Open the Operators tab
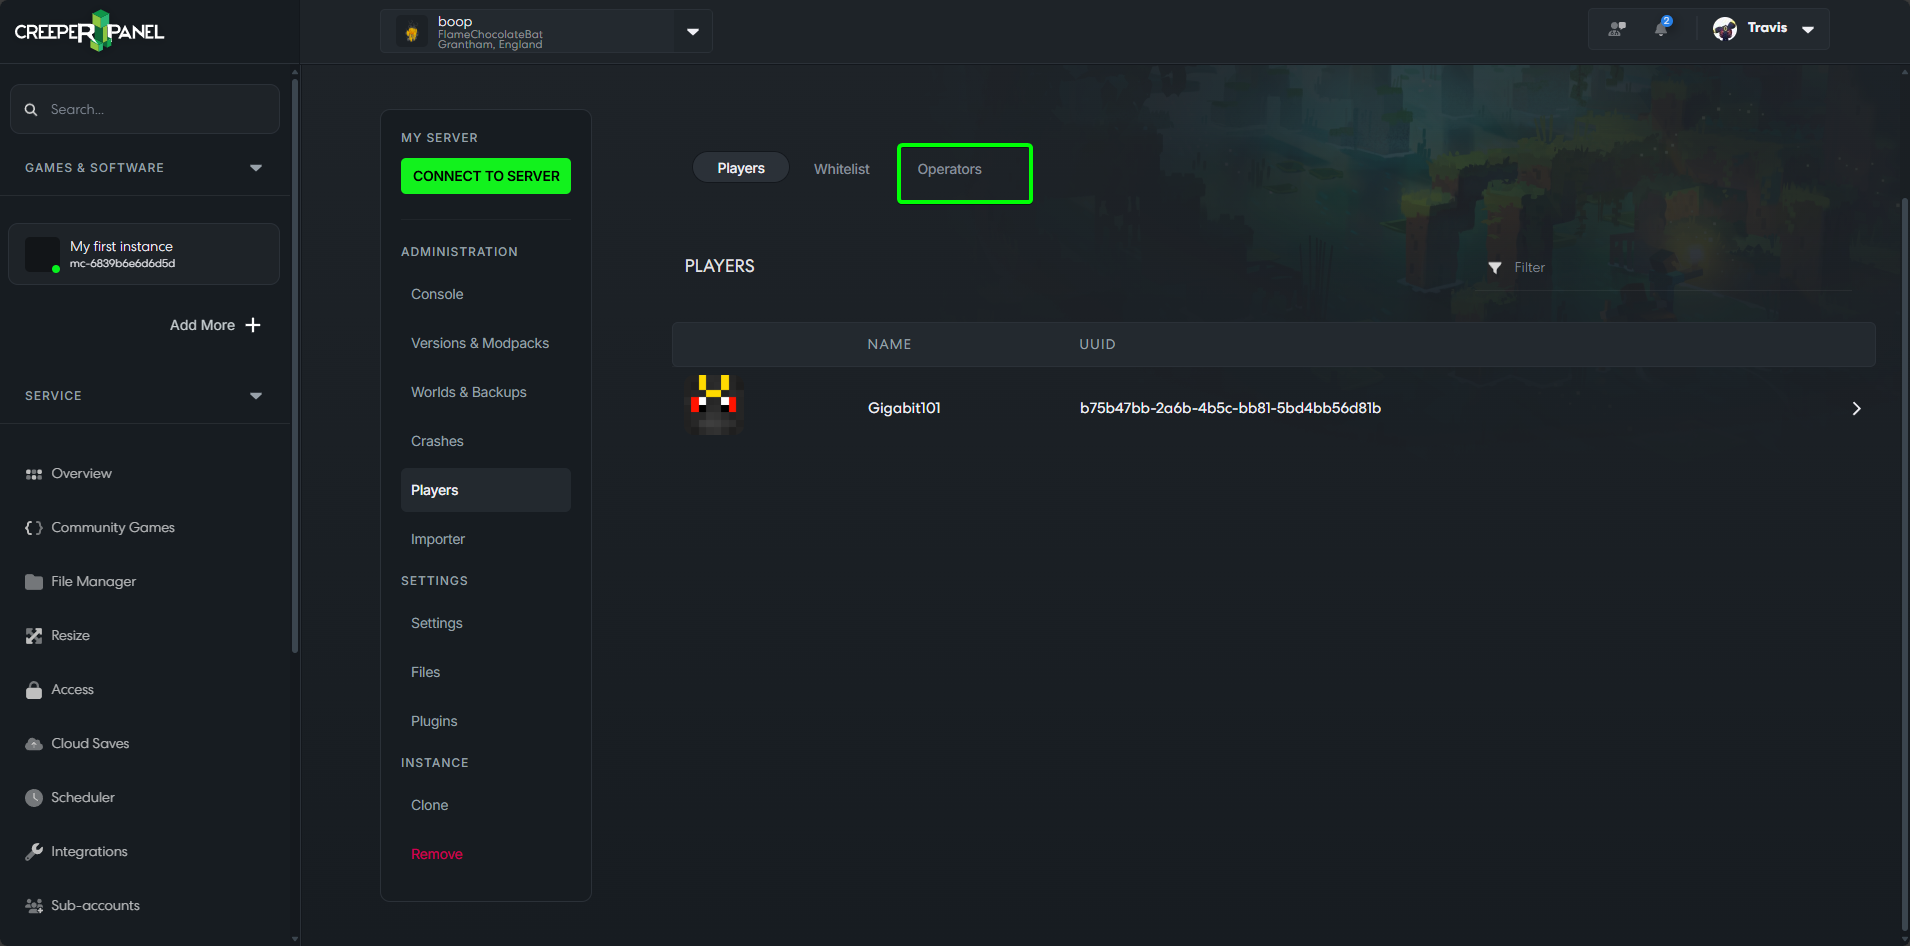This screenshot has width=1910, height=946. (948, 169)
